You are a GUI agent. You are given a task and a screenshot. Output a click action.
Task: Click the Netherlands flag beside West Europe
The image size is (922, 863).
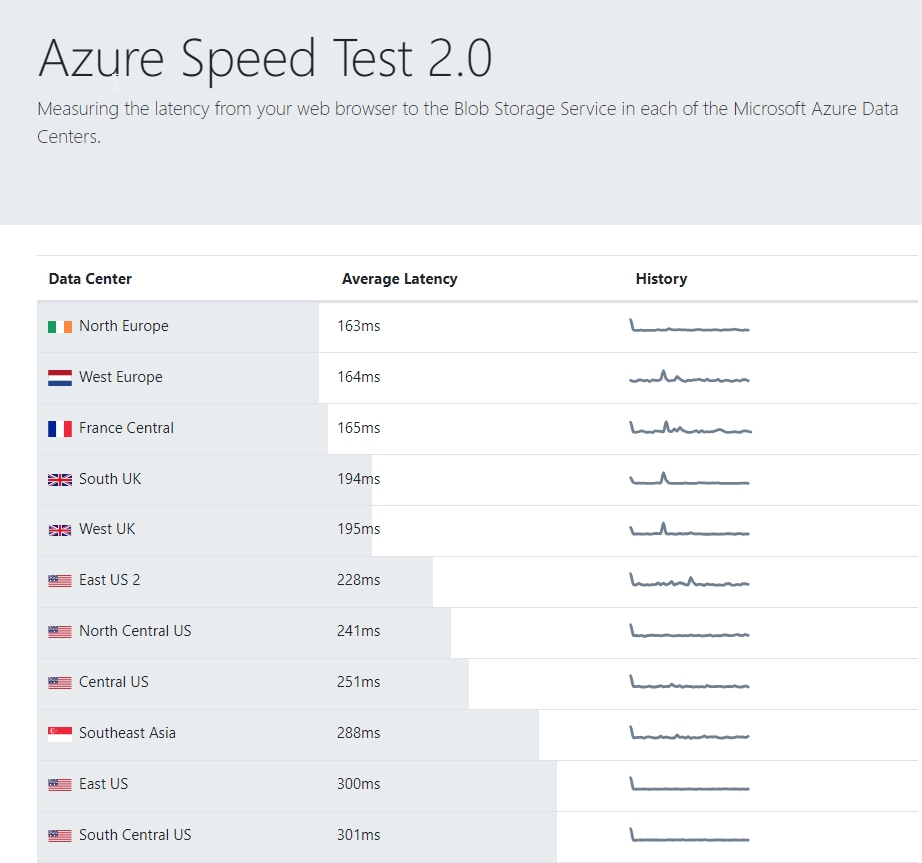tap(59, 377)
